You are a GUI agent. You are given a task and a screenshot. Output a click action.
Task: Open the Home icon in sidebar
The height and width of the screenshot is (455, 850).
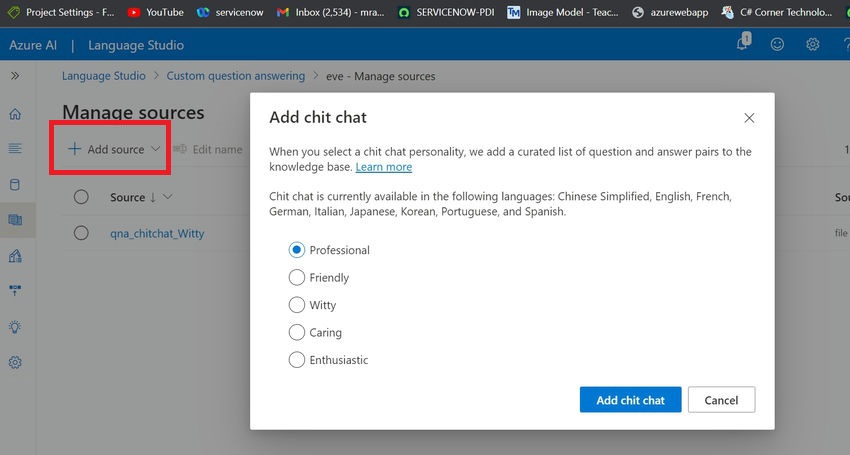pos(15,114)
